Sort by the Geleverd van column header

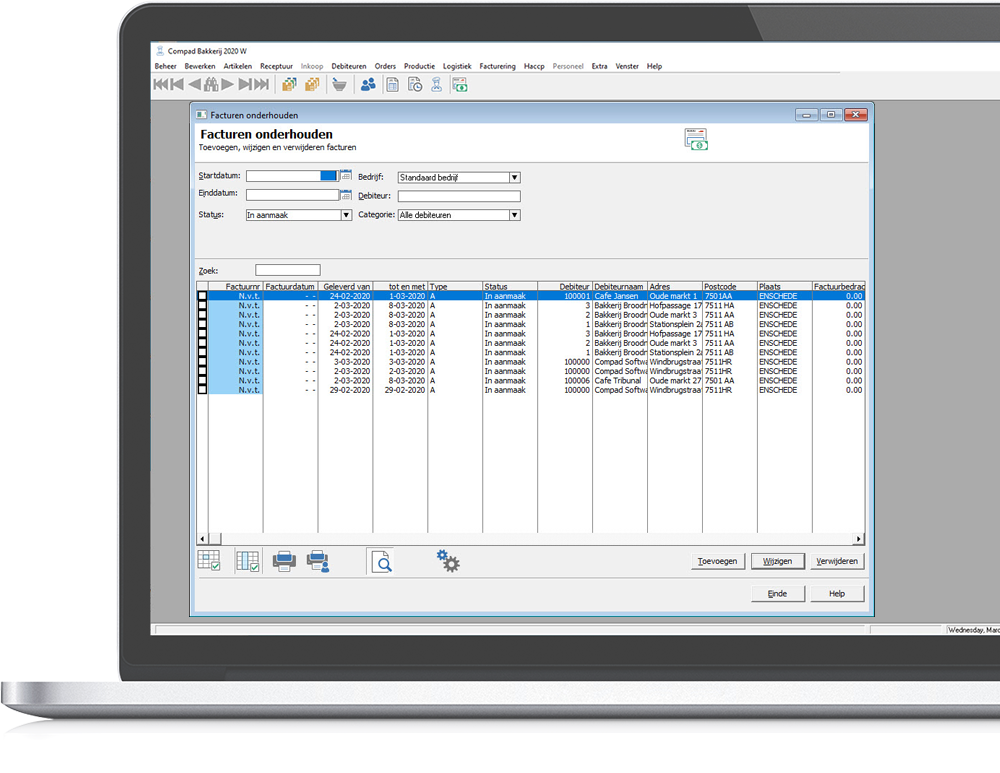[x=345, y=286]
